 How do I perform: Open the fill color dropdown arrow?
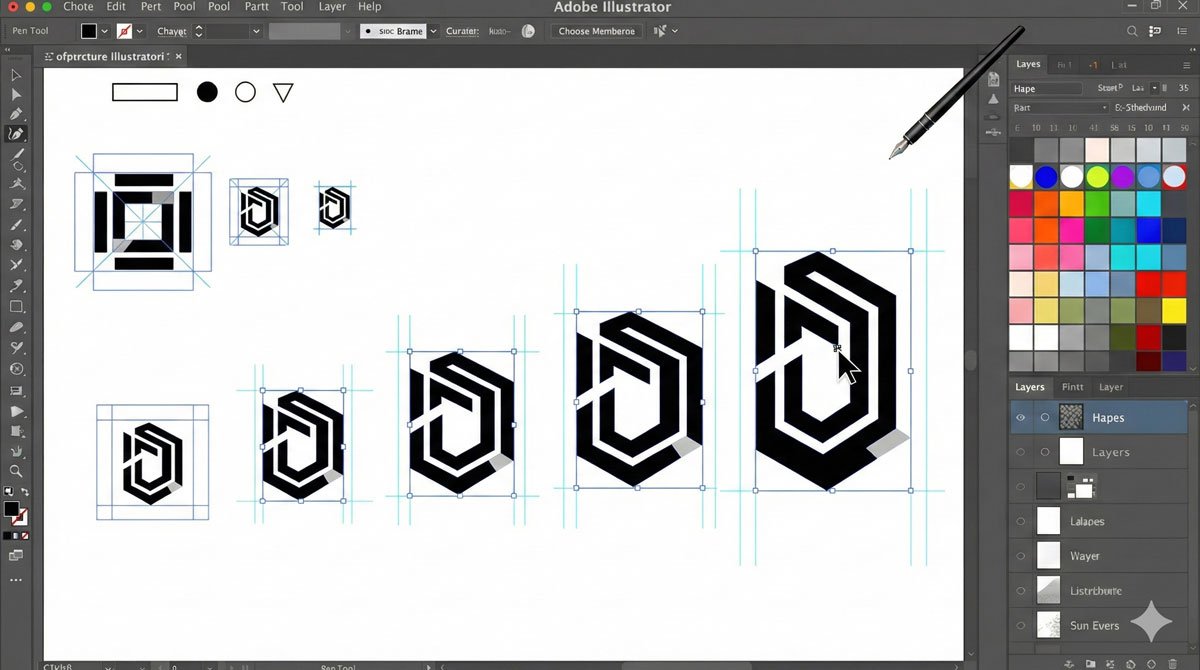(x=105, y=31)
